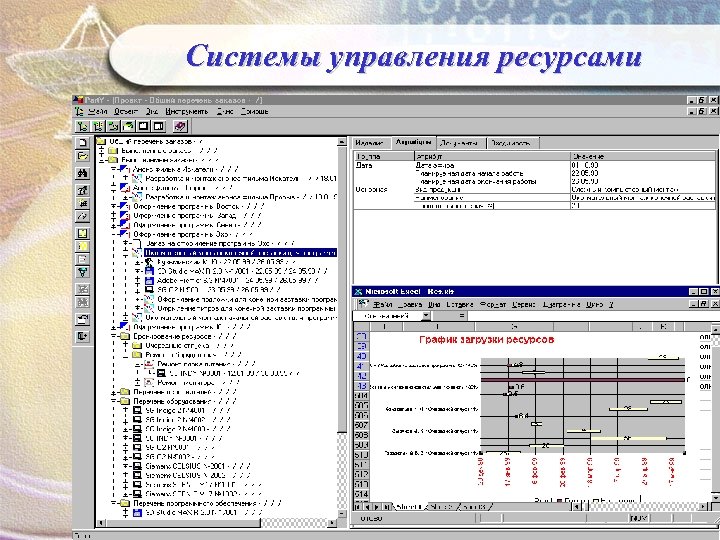Open the Файл menu in ParY window
720x540 pixels.
[x=98, y=112]
